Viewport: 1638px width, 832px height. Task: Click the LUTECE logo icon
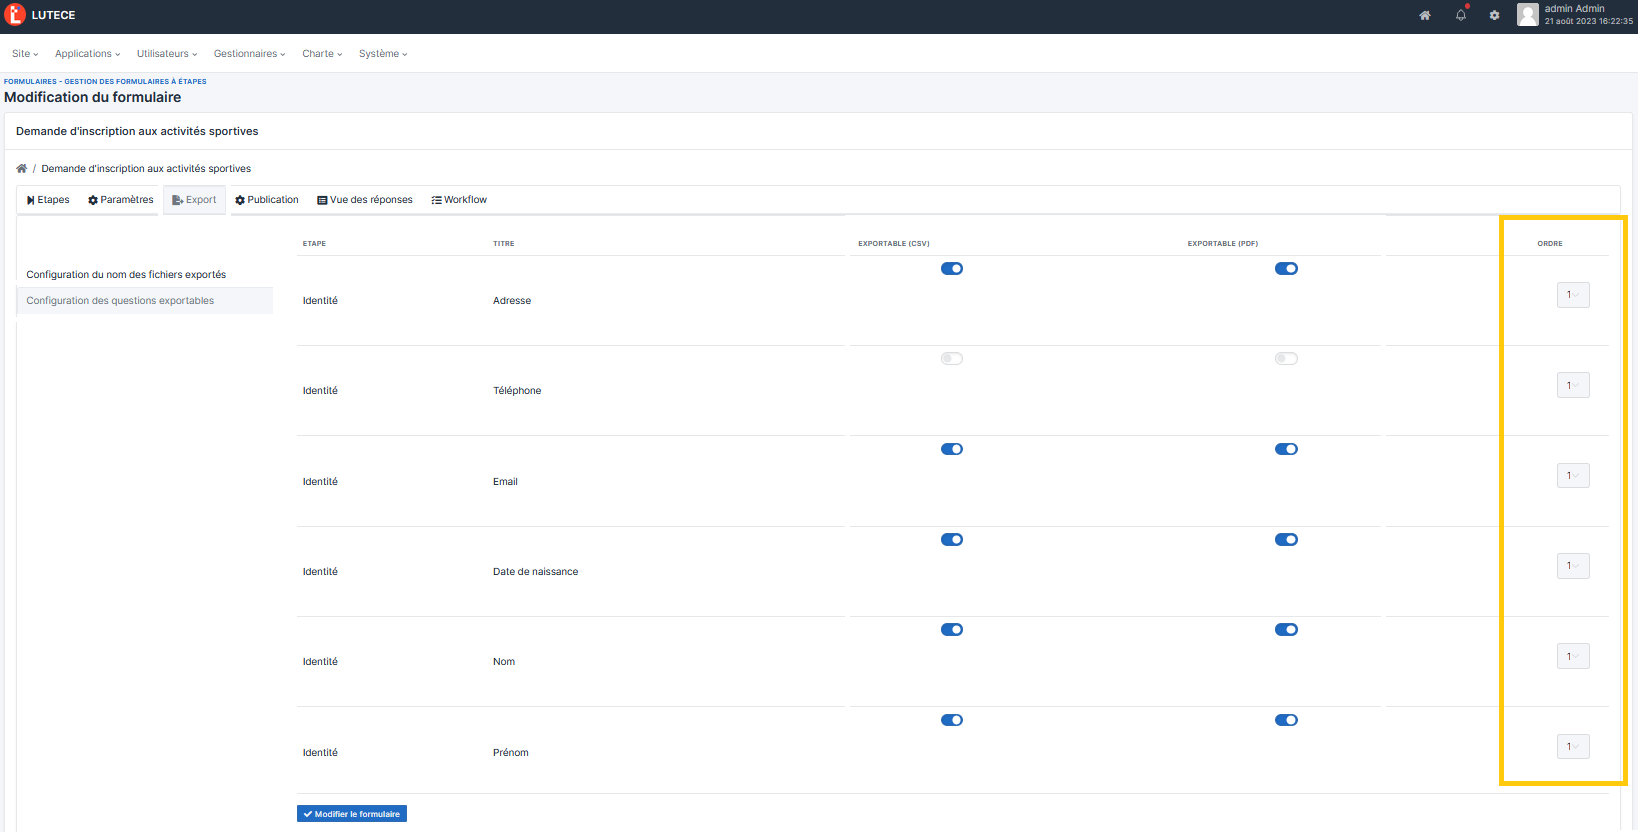coord(15,15)
